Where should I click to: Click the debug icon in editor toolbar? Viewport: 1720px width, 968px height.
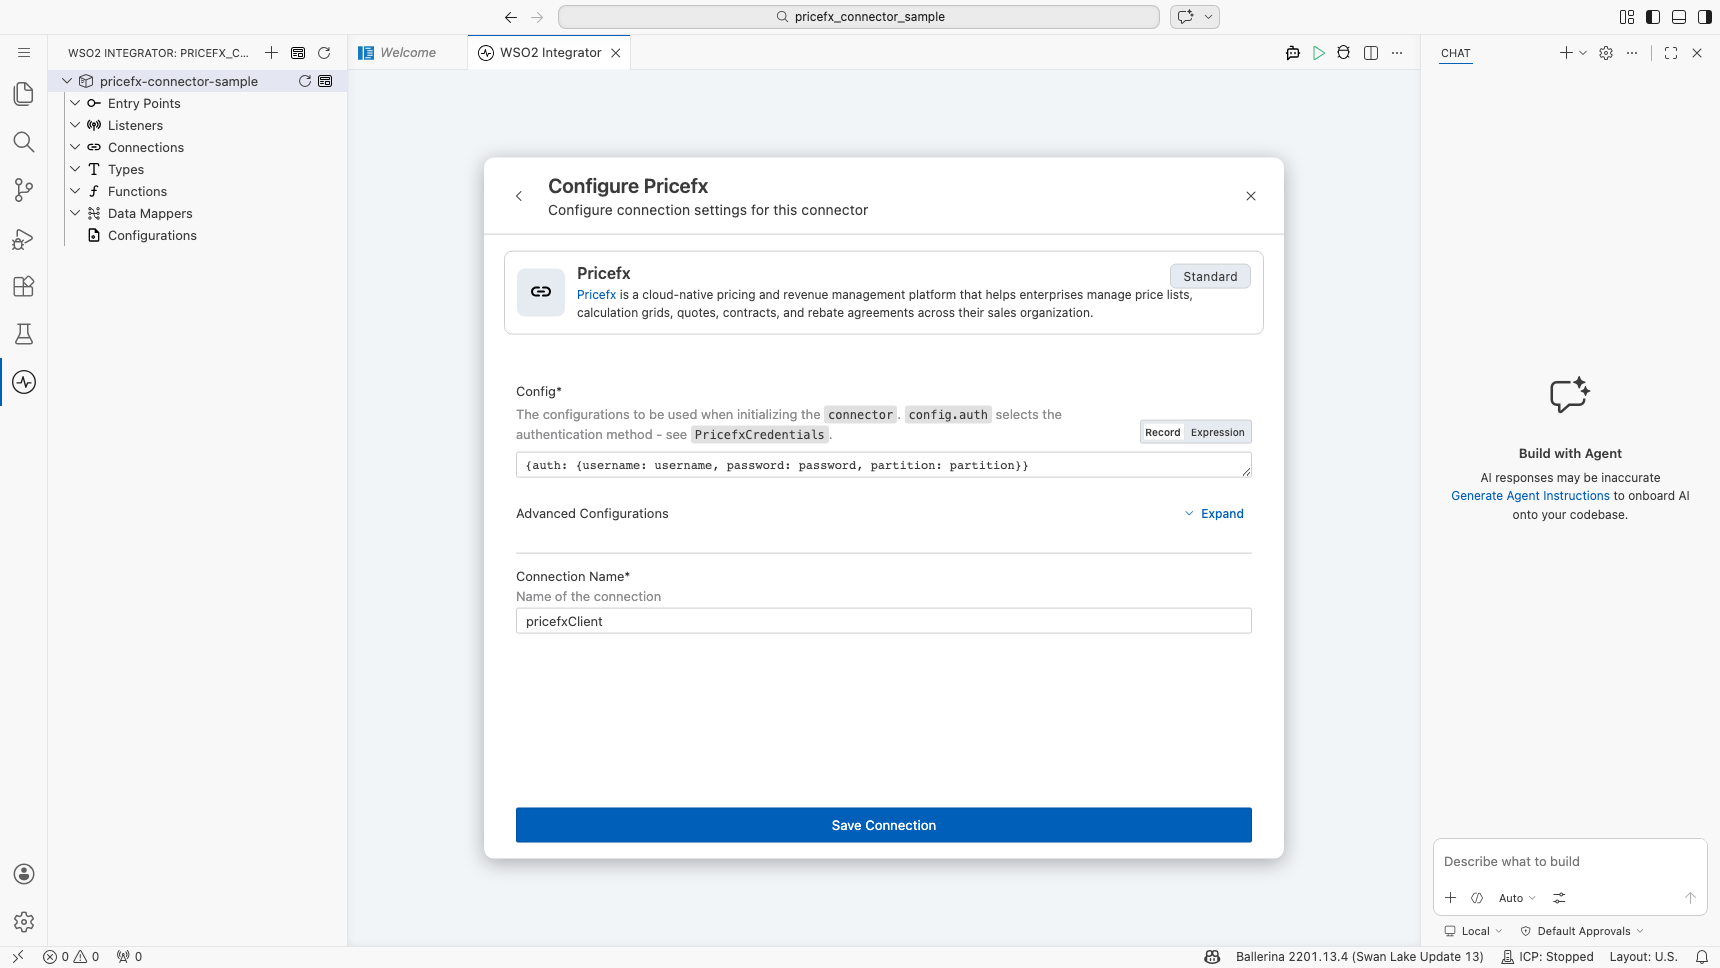(1344, 53)
